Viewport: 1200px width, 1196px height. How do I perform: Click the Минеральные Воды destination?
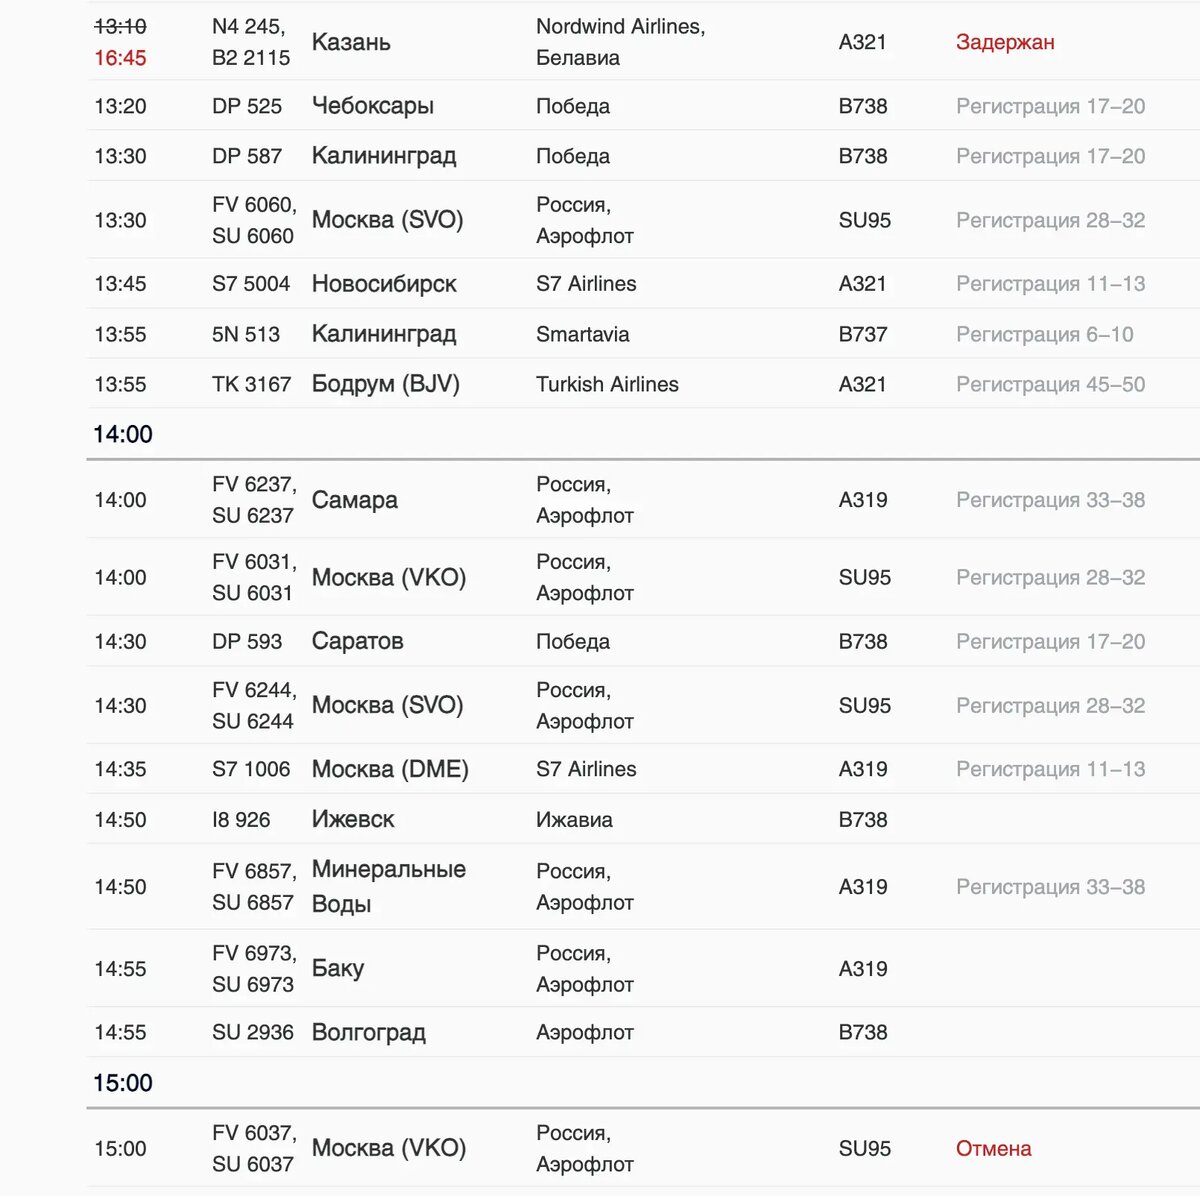point(389,886)
